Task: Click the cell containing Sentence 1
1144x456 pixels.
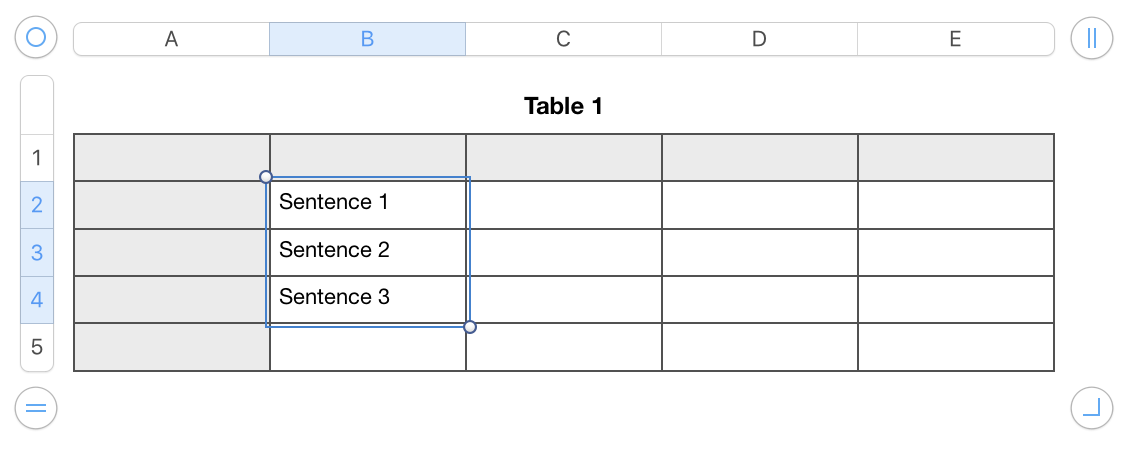Action: (367, 203)
